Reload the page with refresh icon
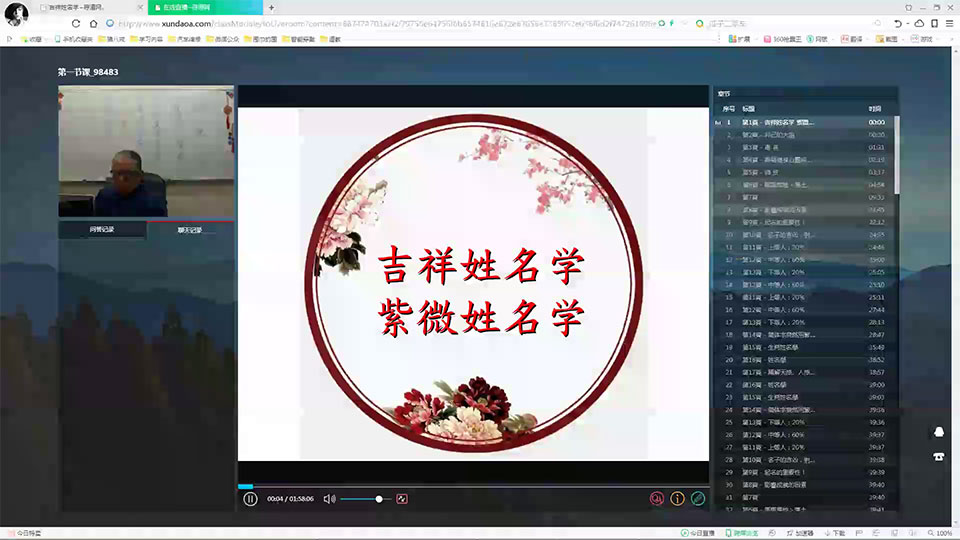Image resolution: width=960 pixels, height=540 pixels. point(76,24)
